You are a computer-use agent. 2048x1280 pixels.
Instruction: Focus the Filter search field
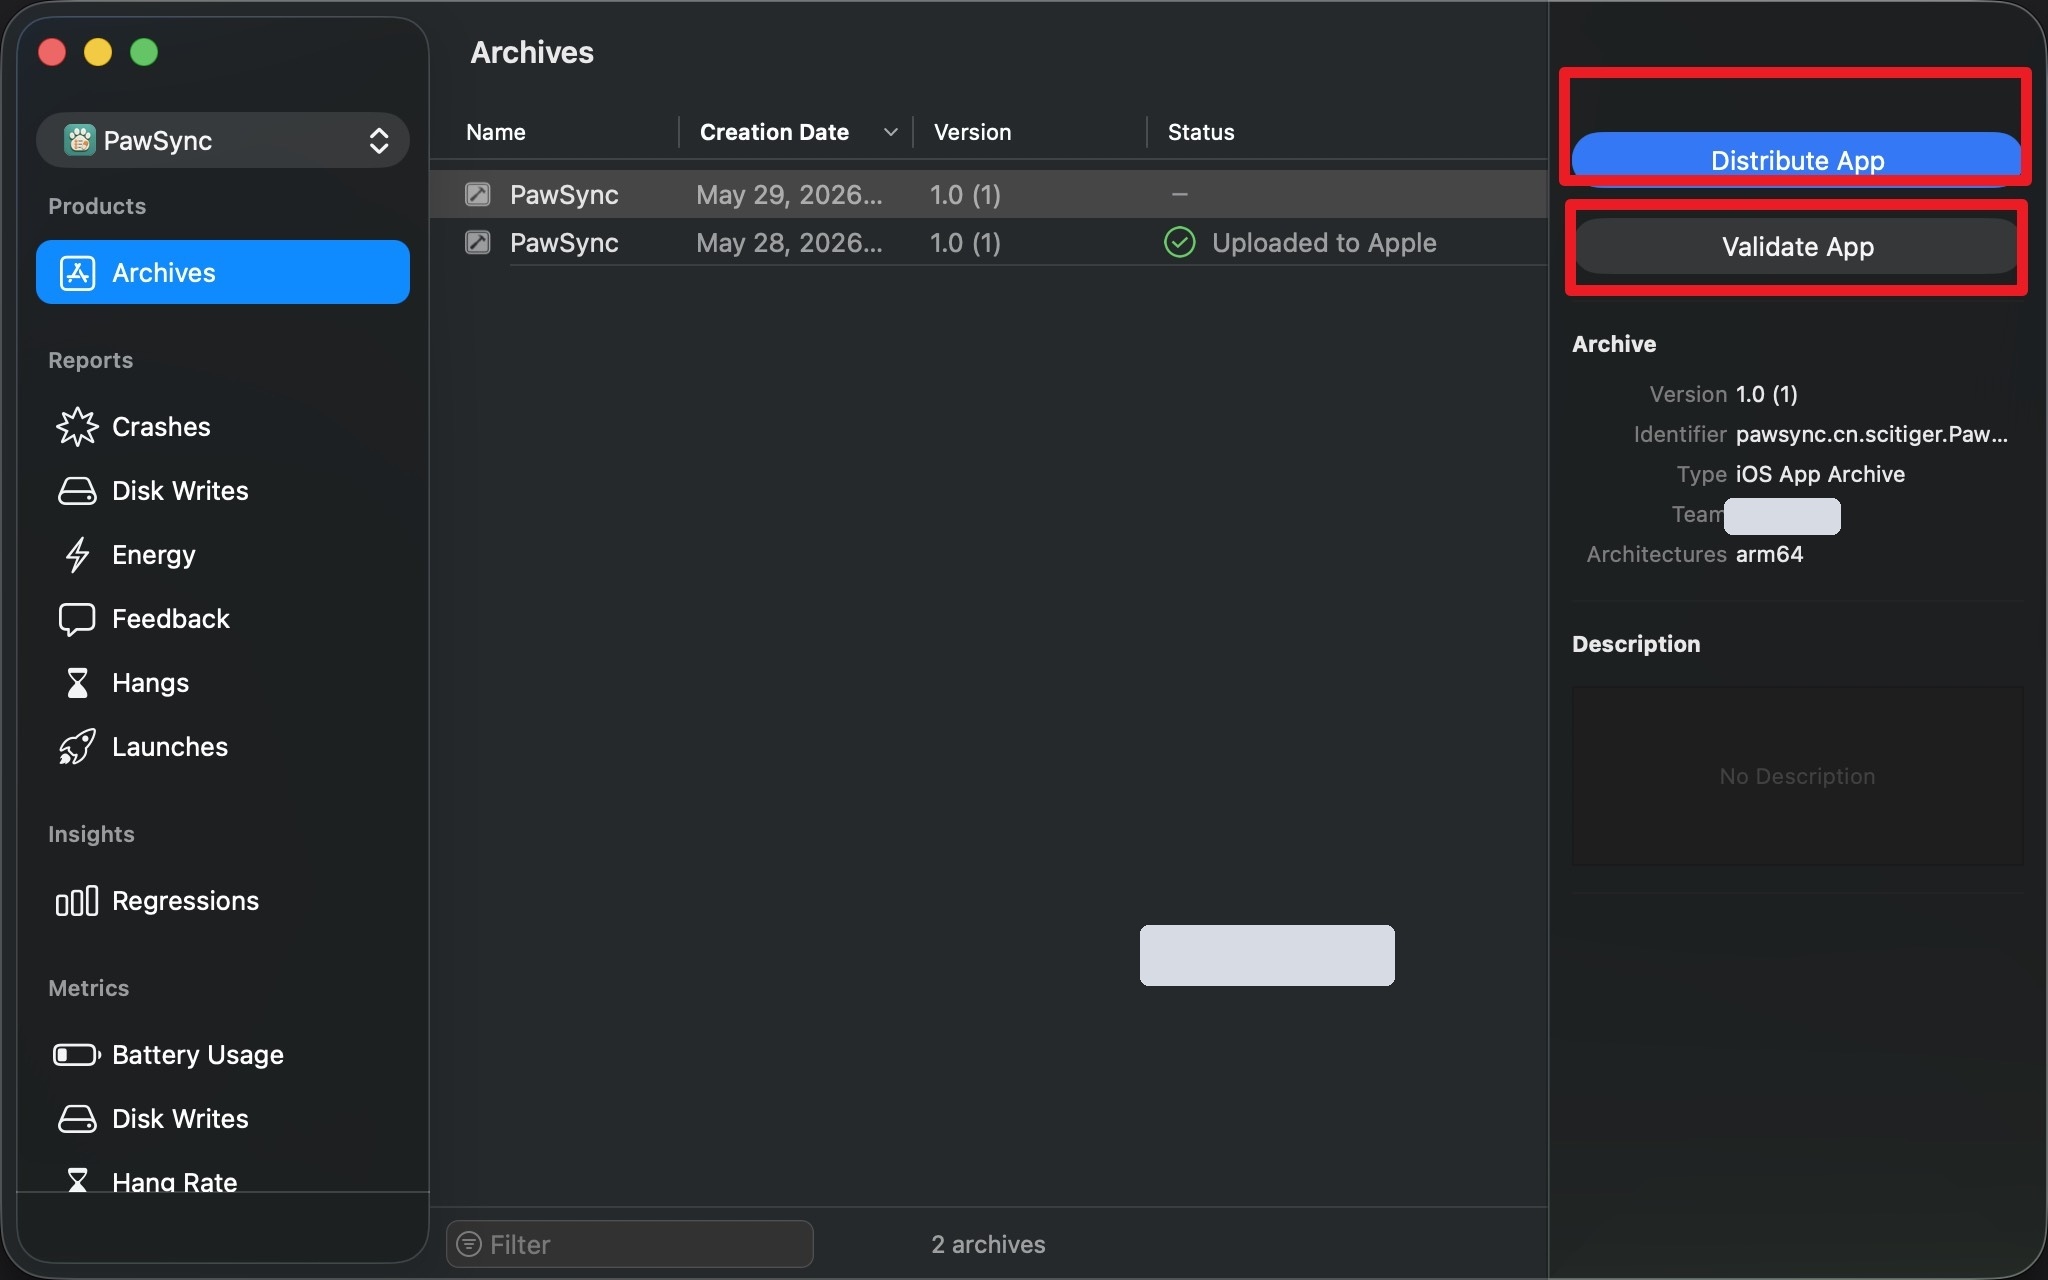[630, 1244]
